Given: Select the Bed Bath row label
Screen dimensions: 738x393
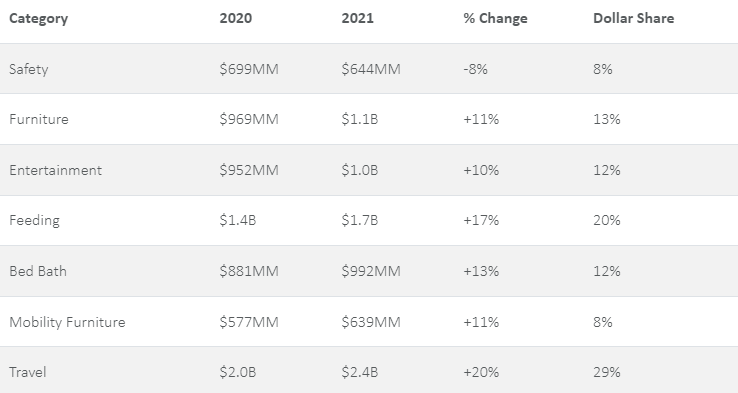Looking at the screenshot, I should tap(38, 271).
